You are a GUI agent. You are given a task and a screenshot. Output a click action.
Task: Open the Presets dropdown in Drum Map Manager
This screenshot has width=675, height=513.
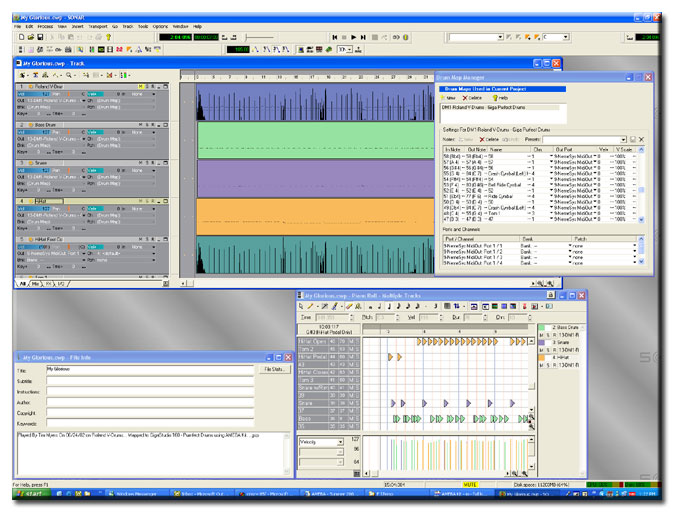(x=623, y=139)
